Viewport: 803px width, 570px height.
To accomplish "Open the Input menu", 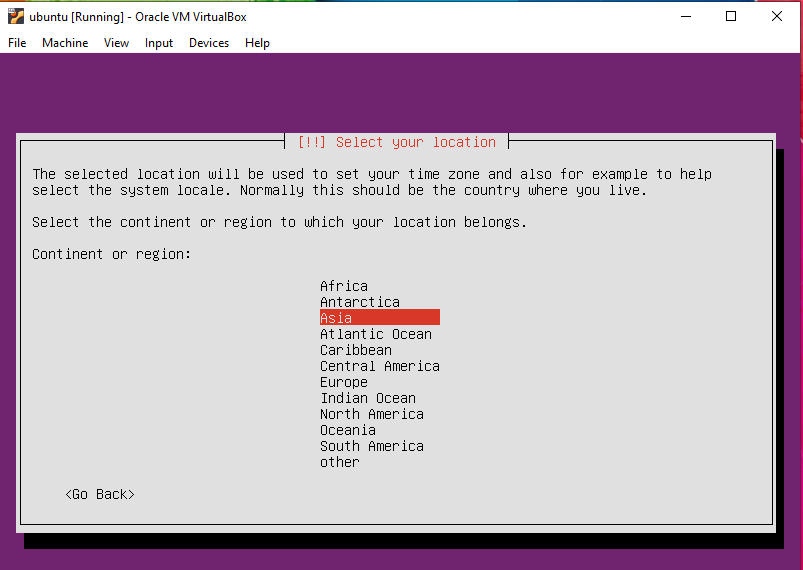I will 159,43.
